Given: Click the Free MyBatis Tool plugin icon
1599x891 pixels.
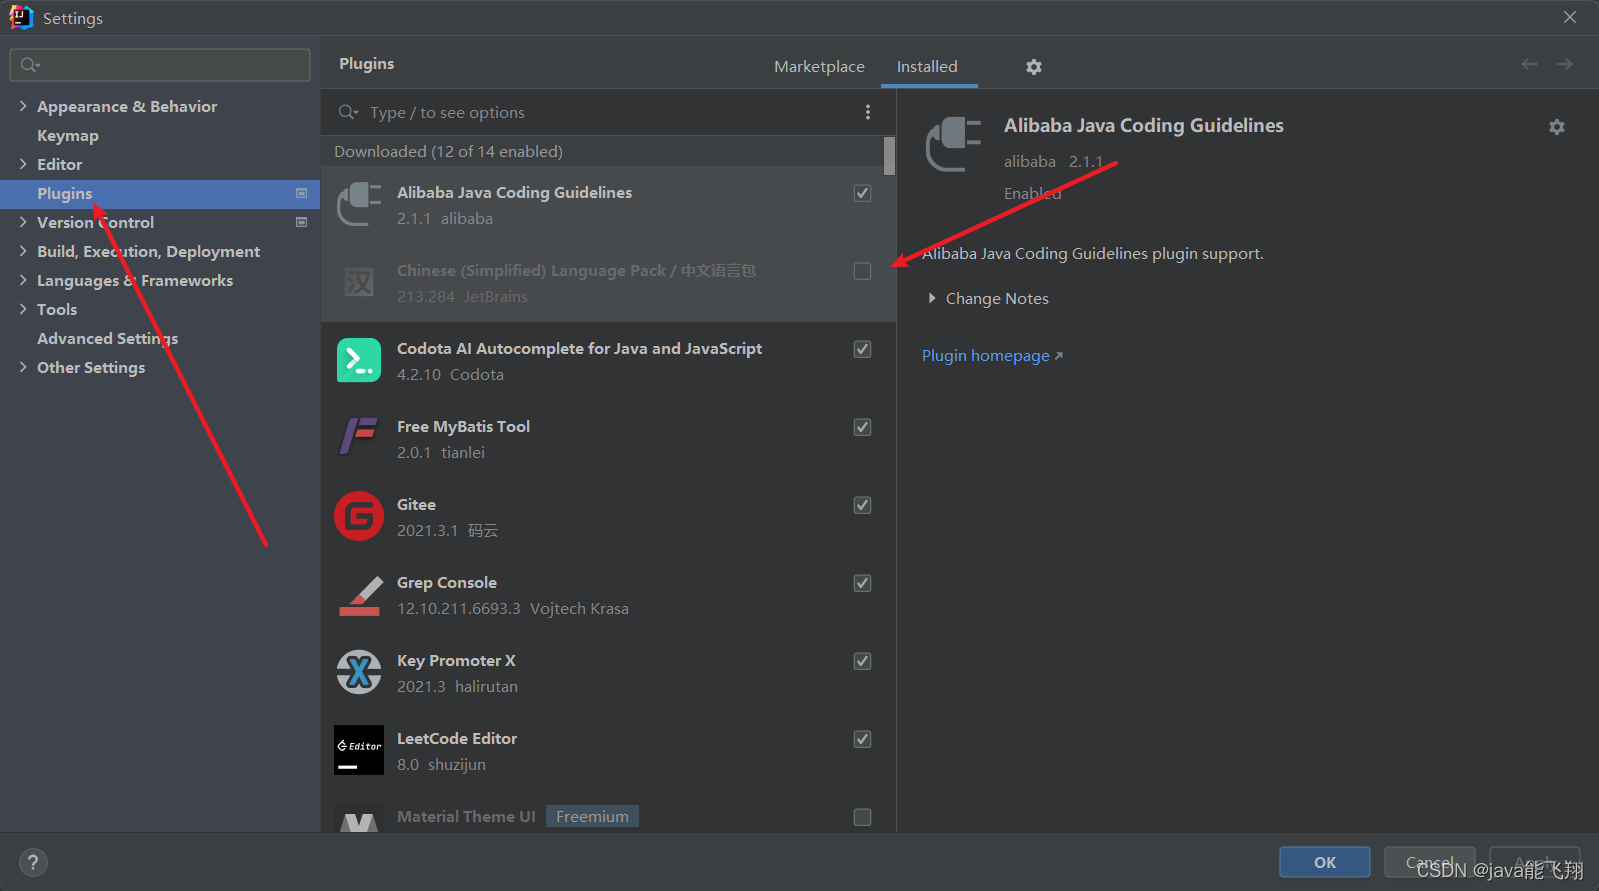Looking at the screenshot, I should click(359, 438).
